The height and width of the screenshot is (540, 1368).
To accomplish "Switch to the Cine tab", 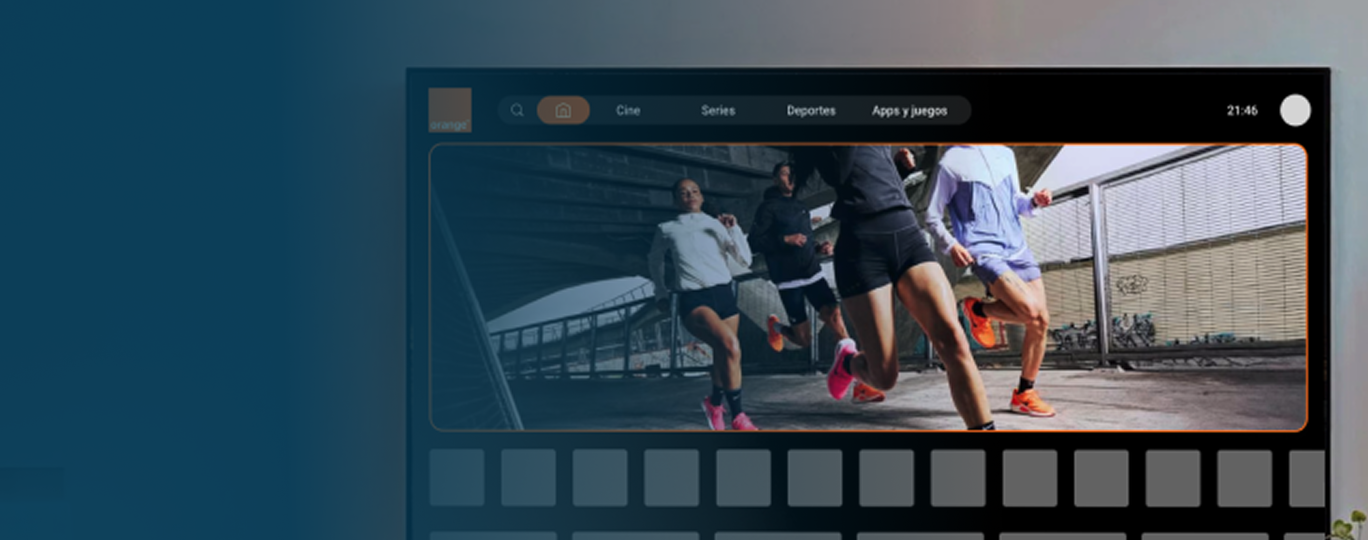I will pyautogui.click(x=628, y=110).
